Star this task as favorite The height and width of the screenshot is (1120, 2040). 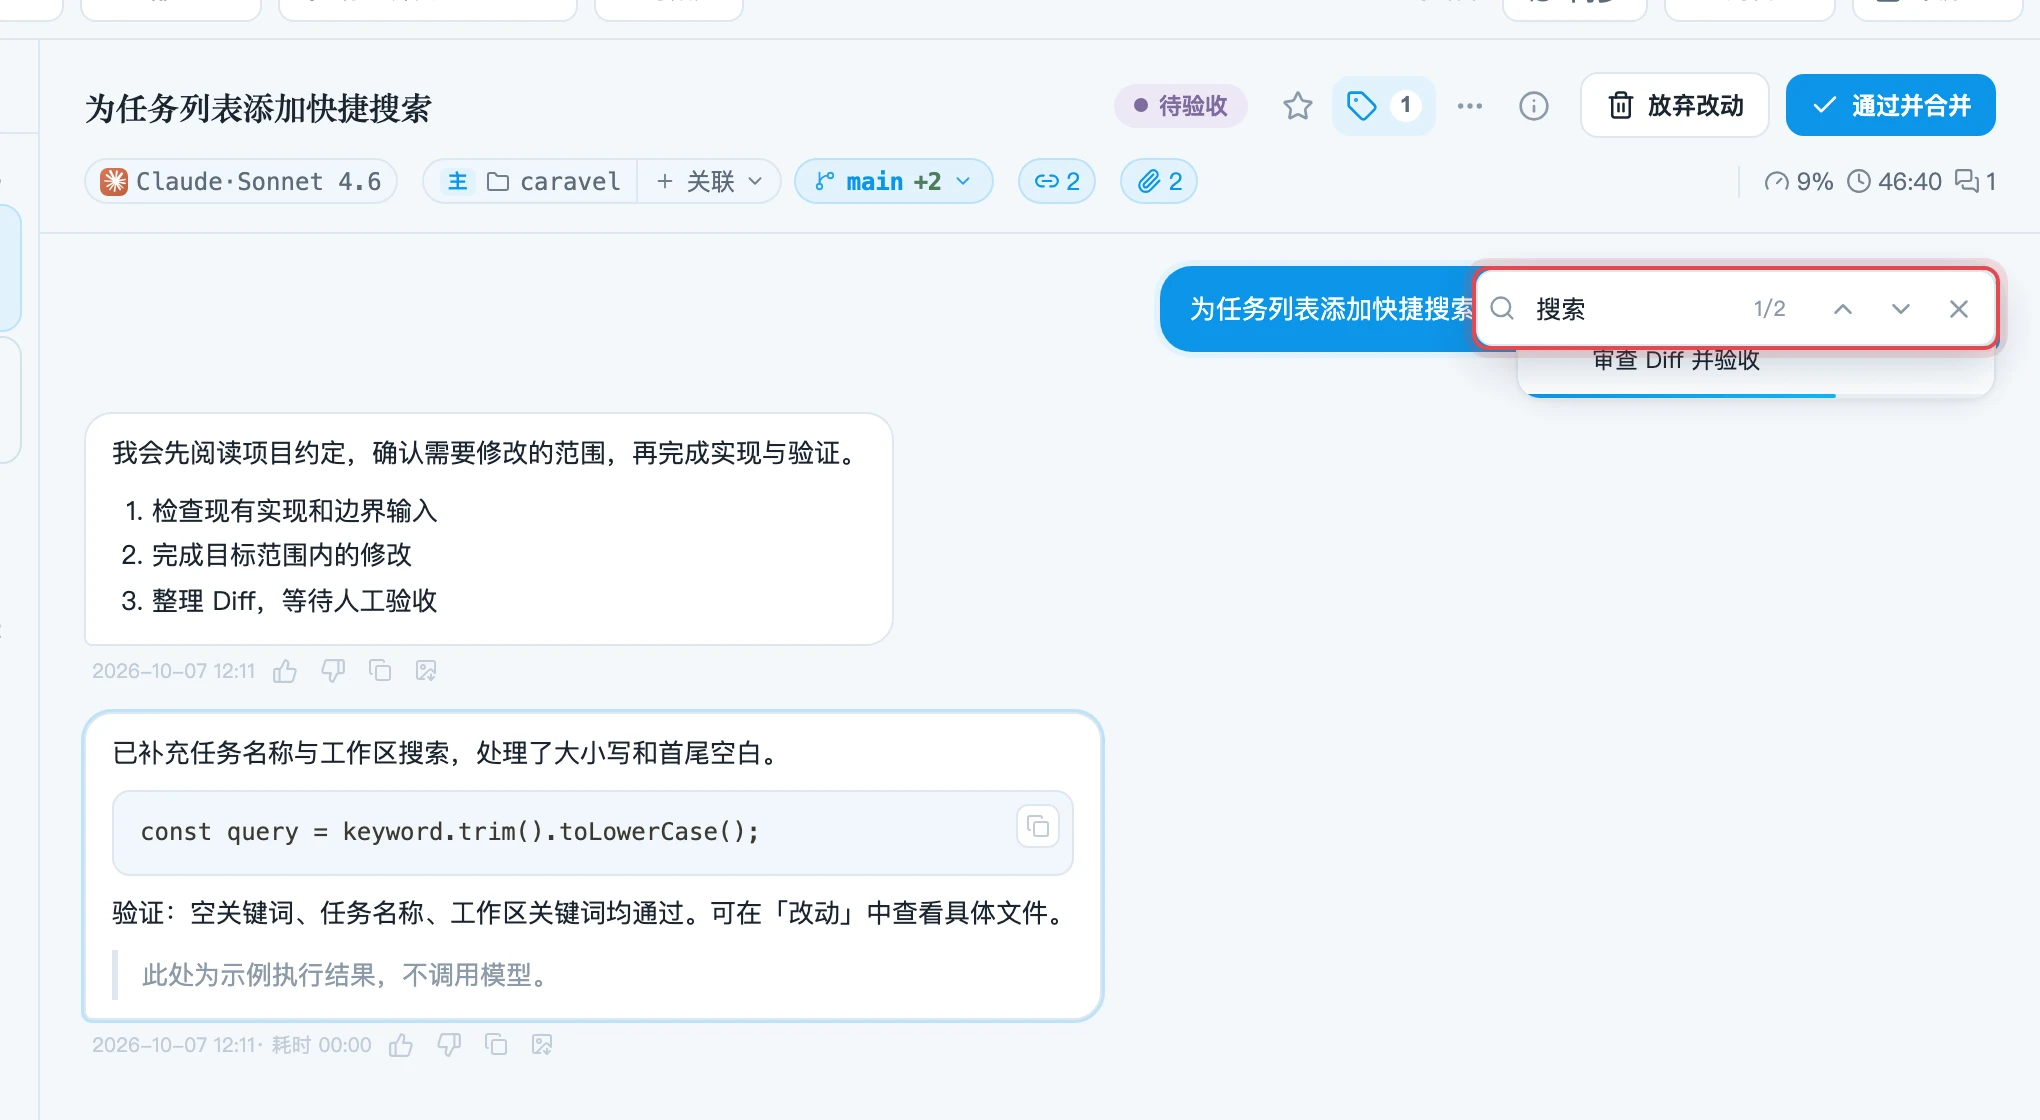pos(1297,106)
